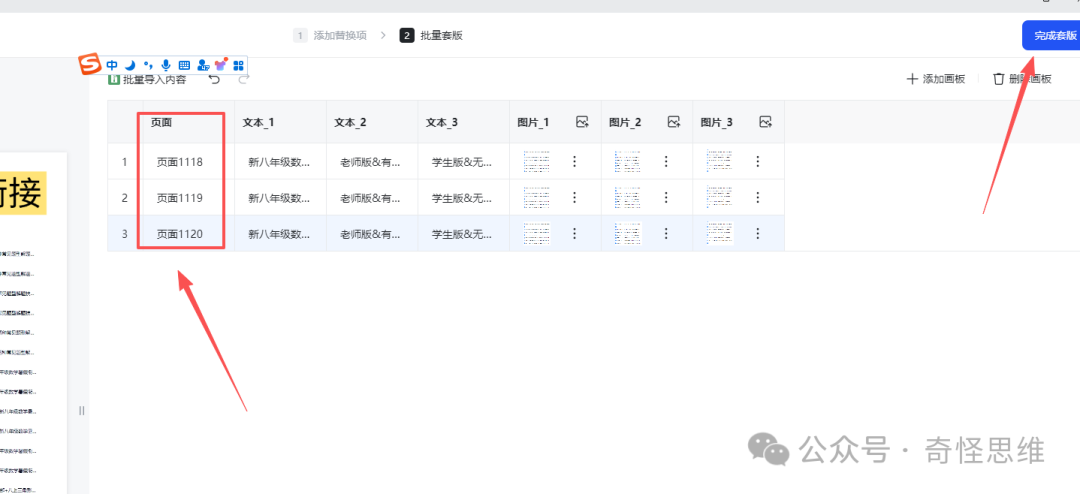
Task: Open voice input microphone in Sogou bar
Action: pyautogui.click(x=166, y=65)
